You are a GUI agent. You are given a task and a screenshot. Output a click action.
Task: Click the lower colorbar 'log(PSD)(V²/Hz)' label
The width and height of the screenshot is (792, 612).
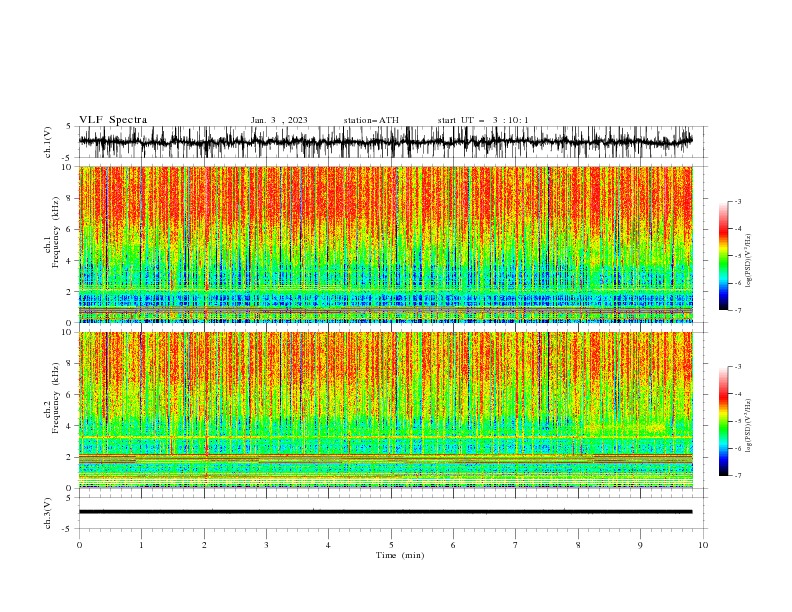tap(748, 426)
